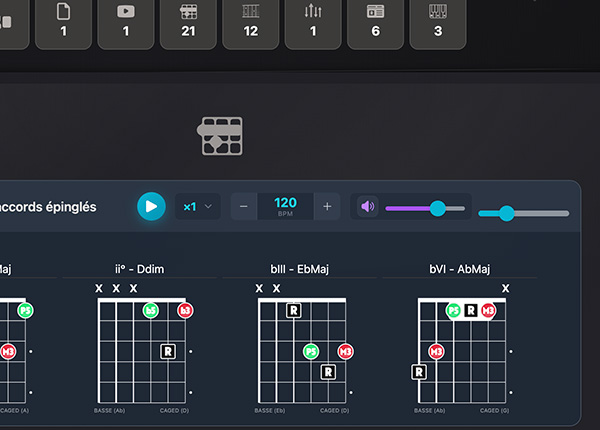Image resolution: width=600 pixels, height=430 pixels.
Task: Open the mixer sliders tile
Action: [313, 22]
